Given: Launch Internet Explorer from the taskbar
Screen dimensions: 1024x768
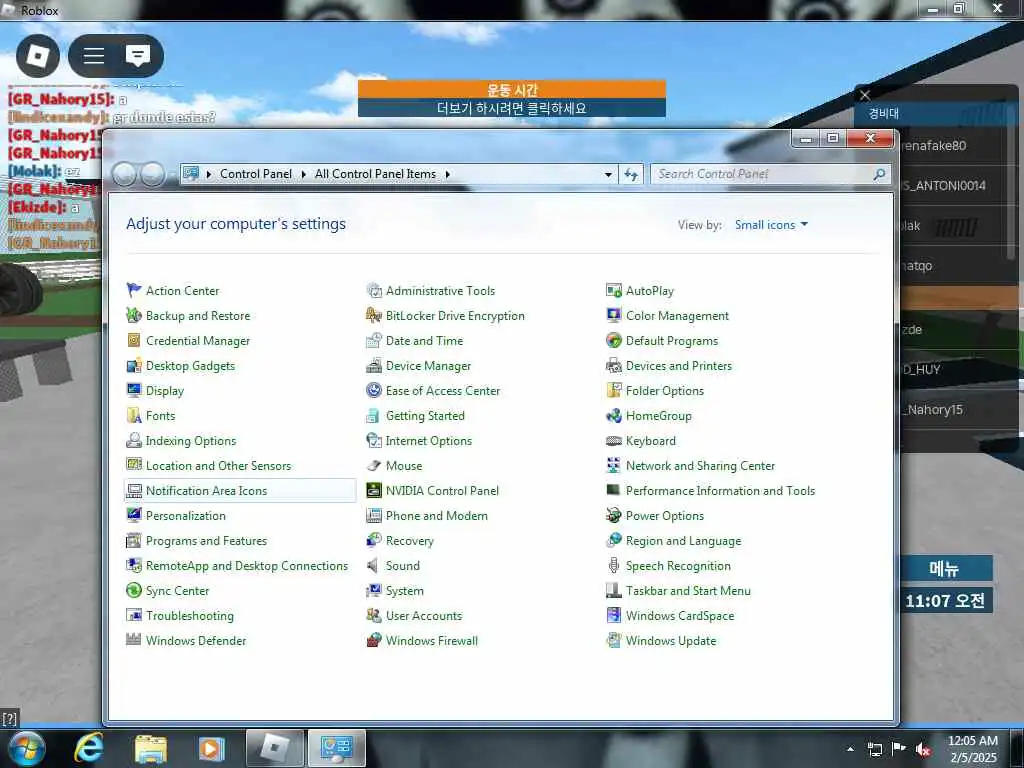Looking at the screenshot, I should [x=88, y=748].
